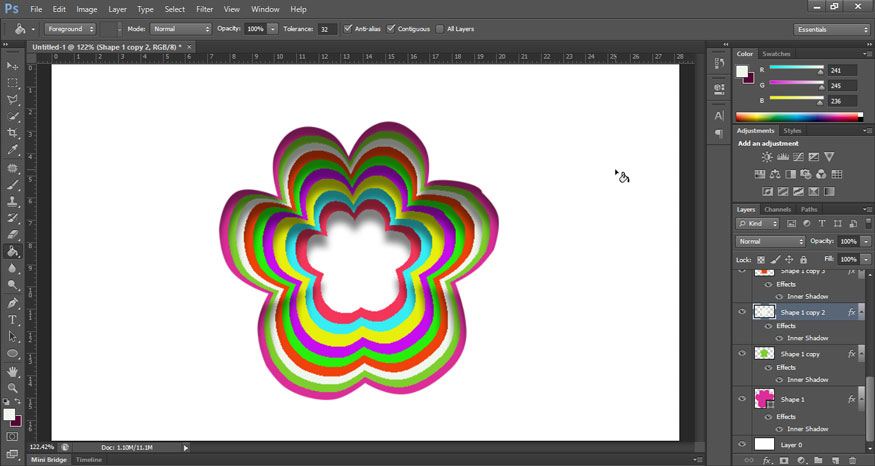The height and width of the screenshot is (466, 875).
Task: Pick the Hand tool
Action: pos(13,371)
